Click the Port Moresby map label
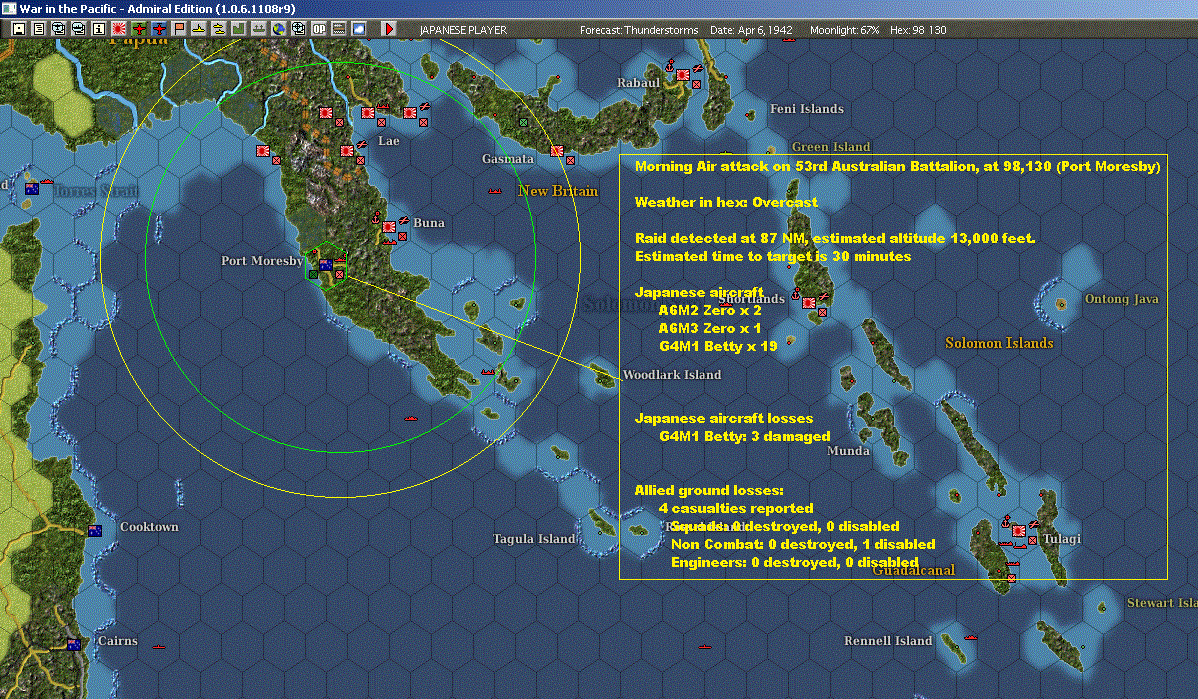This screenshot has width=1198, height=699. click(262, 261)
